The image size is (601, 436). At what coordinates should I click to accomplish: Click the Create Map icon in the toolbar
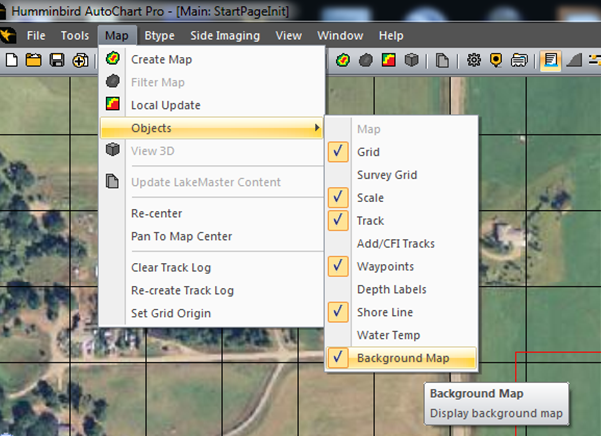[343, 60]
